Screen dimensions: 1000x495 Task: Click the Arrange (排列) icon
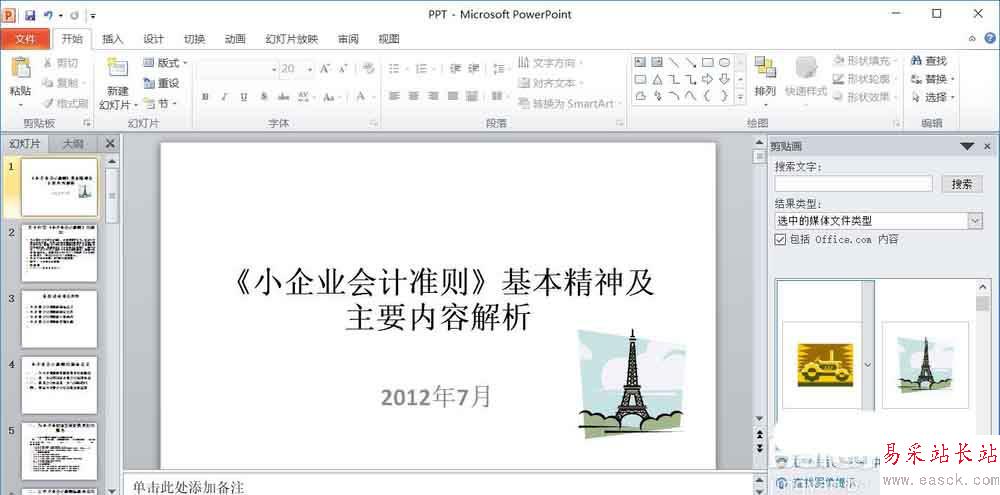click(765, 68)
